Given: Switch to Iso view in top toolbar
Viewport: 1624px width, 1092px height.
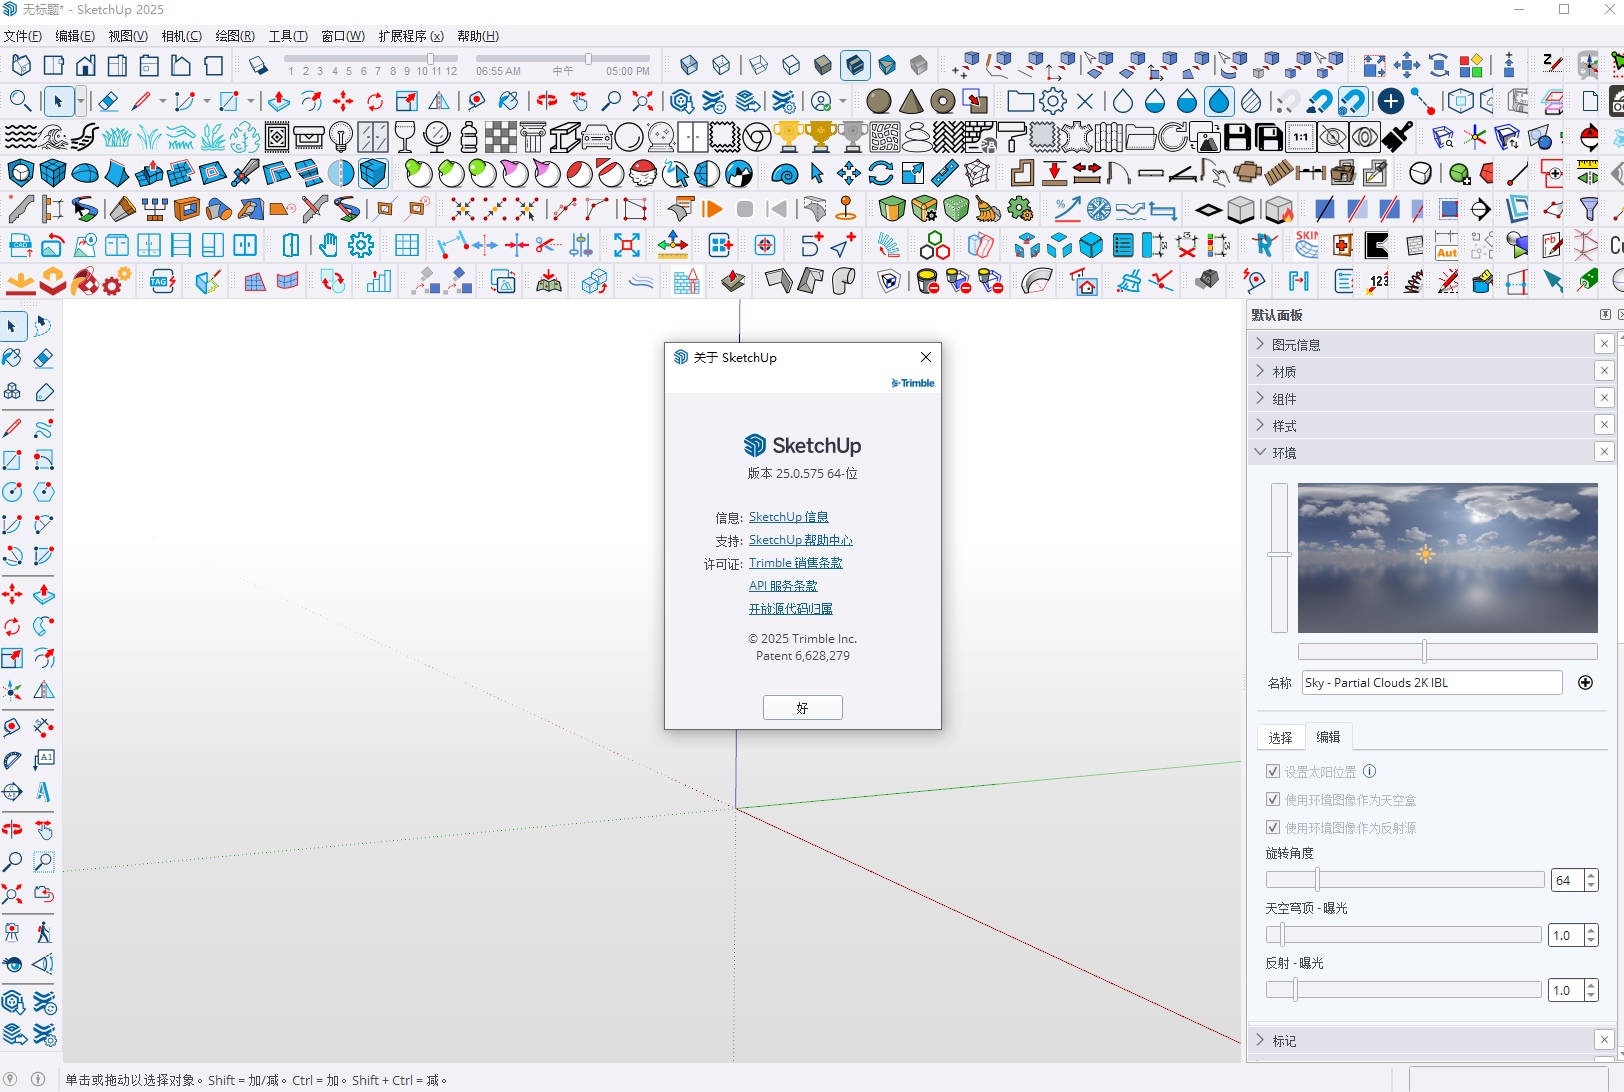Looking at the screenshot, I should [x=21, y=66].
